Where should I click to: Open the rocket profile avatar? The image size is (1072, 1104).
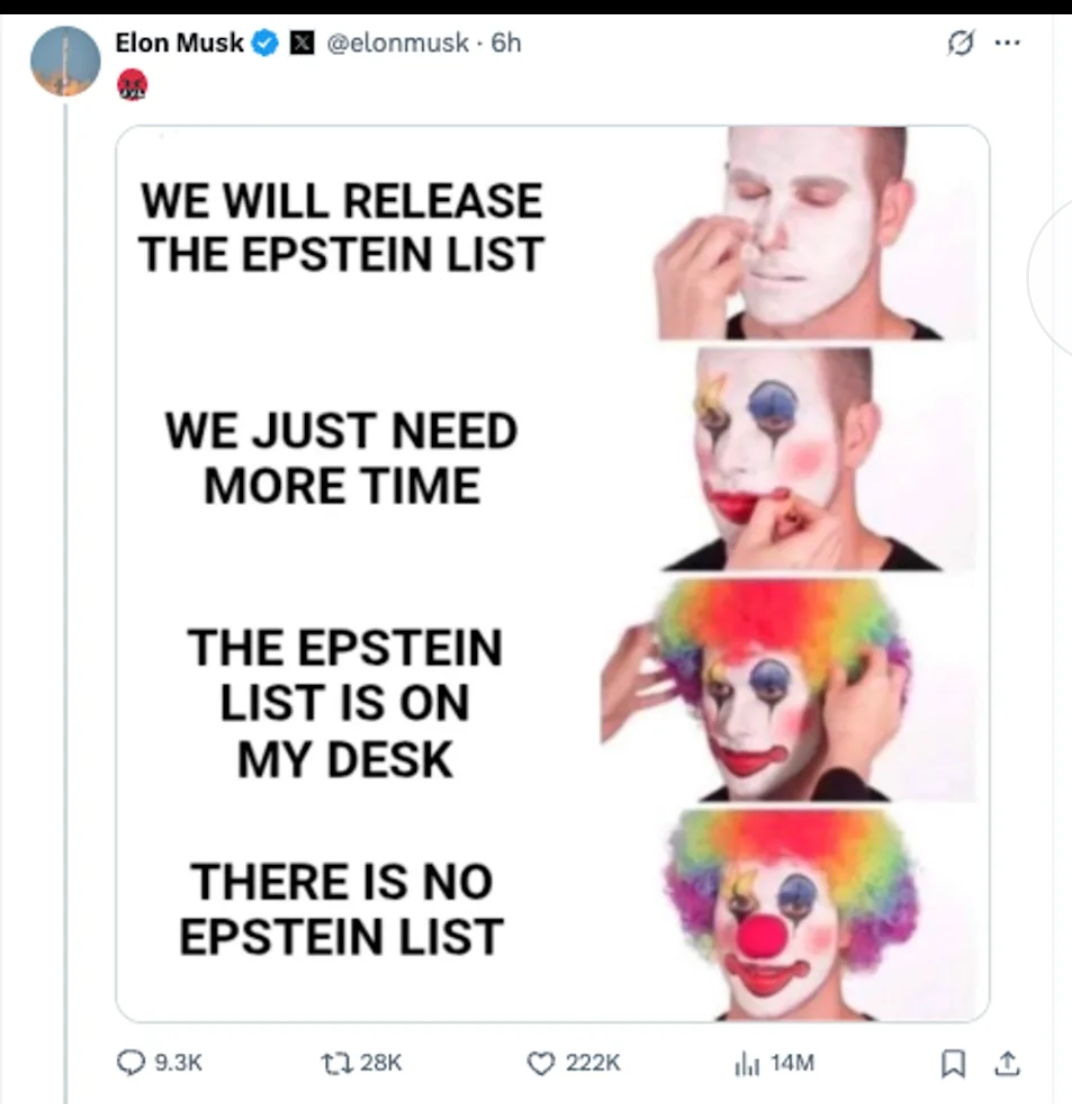point(66,60)
